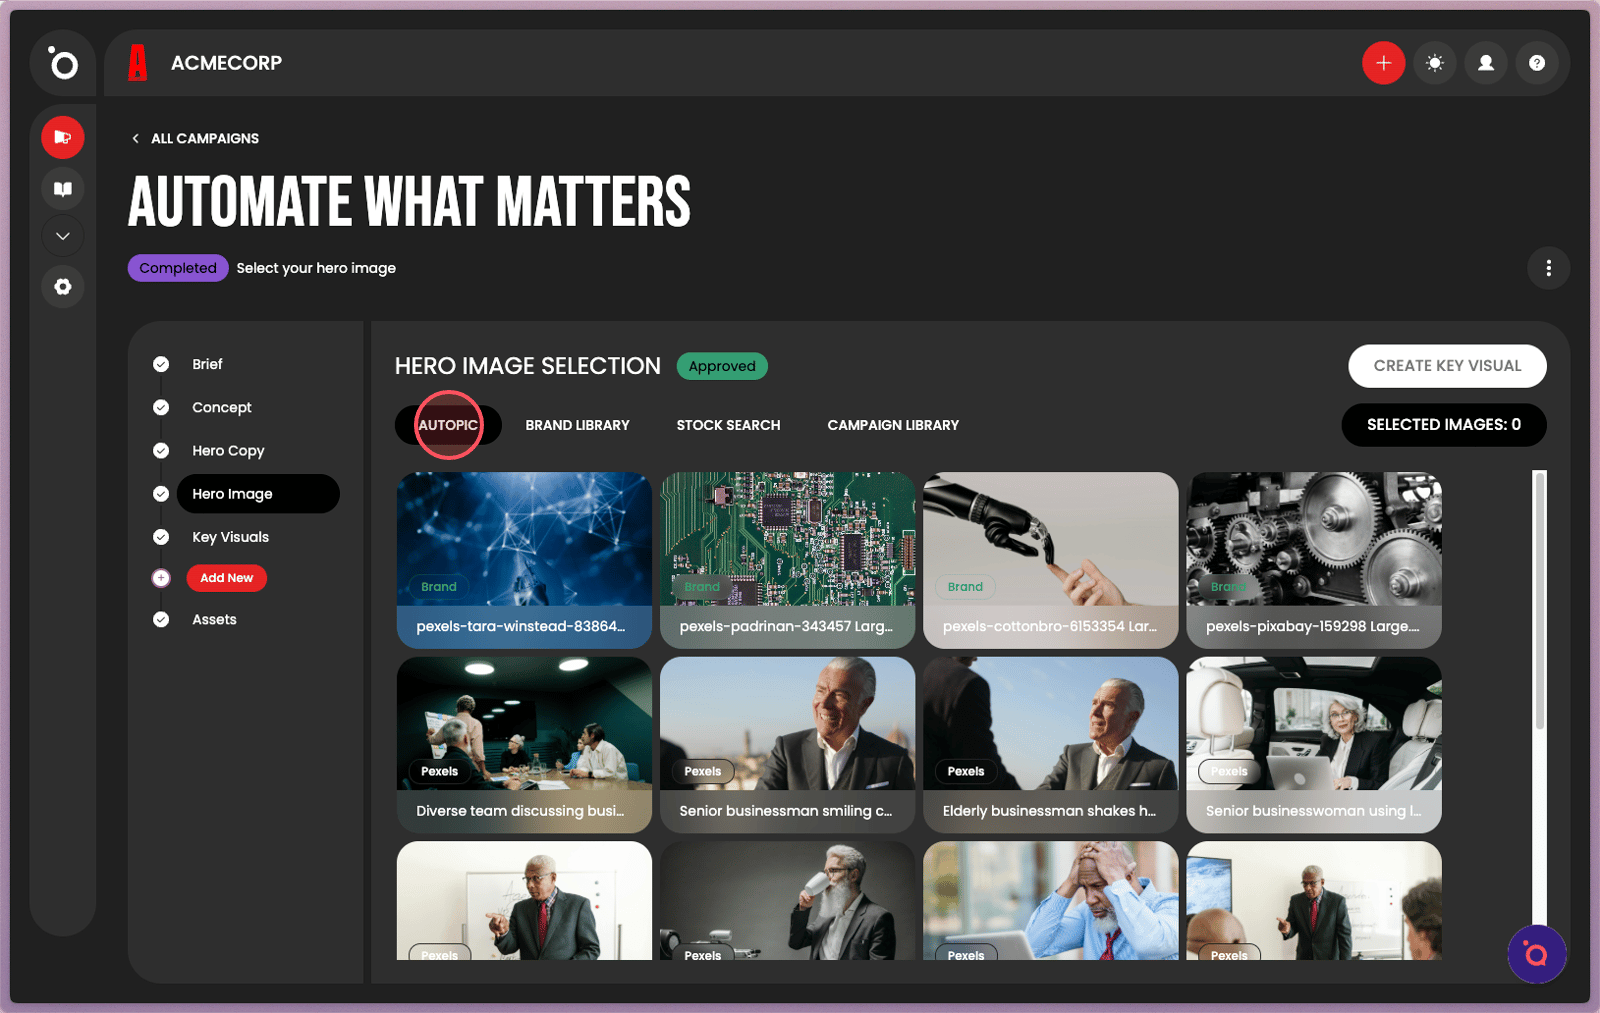Select the Hero Copy step
1600x1013 pixels.
pos(228,451)
